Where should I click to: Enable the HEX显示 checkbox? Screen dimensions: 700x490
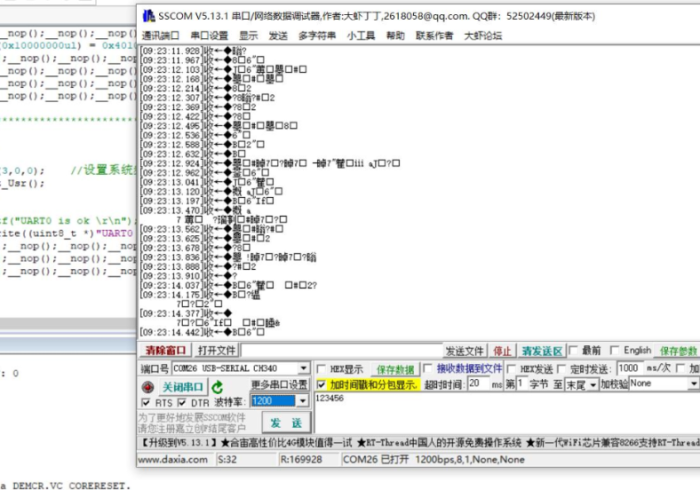coord(322,369)
